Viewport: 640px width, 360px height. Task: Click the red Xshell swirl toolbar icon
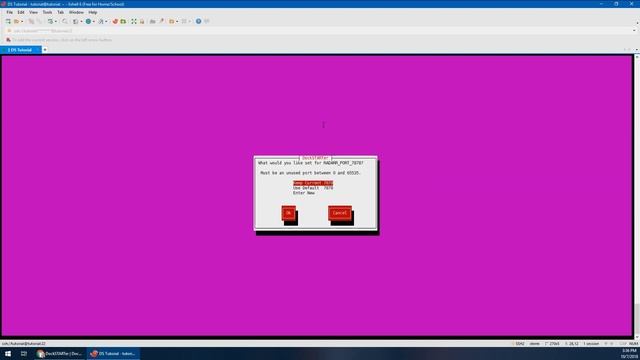pyautogui.click(x=115, y=21)
